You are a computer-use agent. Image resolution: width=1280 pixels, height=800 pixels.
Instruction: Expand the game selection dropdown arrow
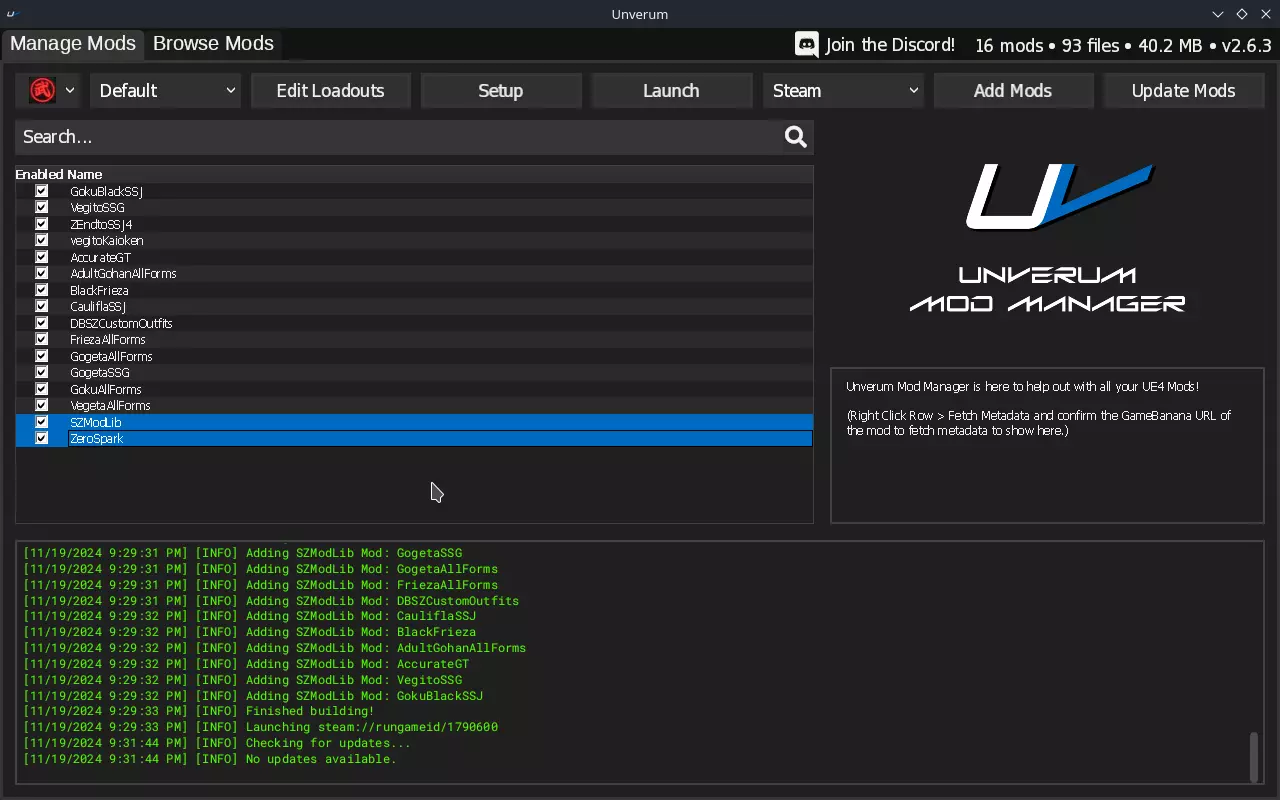tap(70, 90)
